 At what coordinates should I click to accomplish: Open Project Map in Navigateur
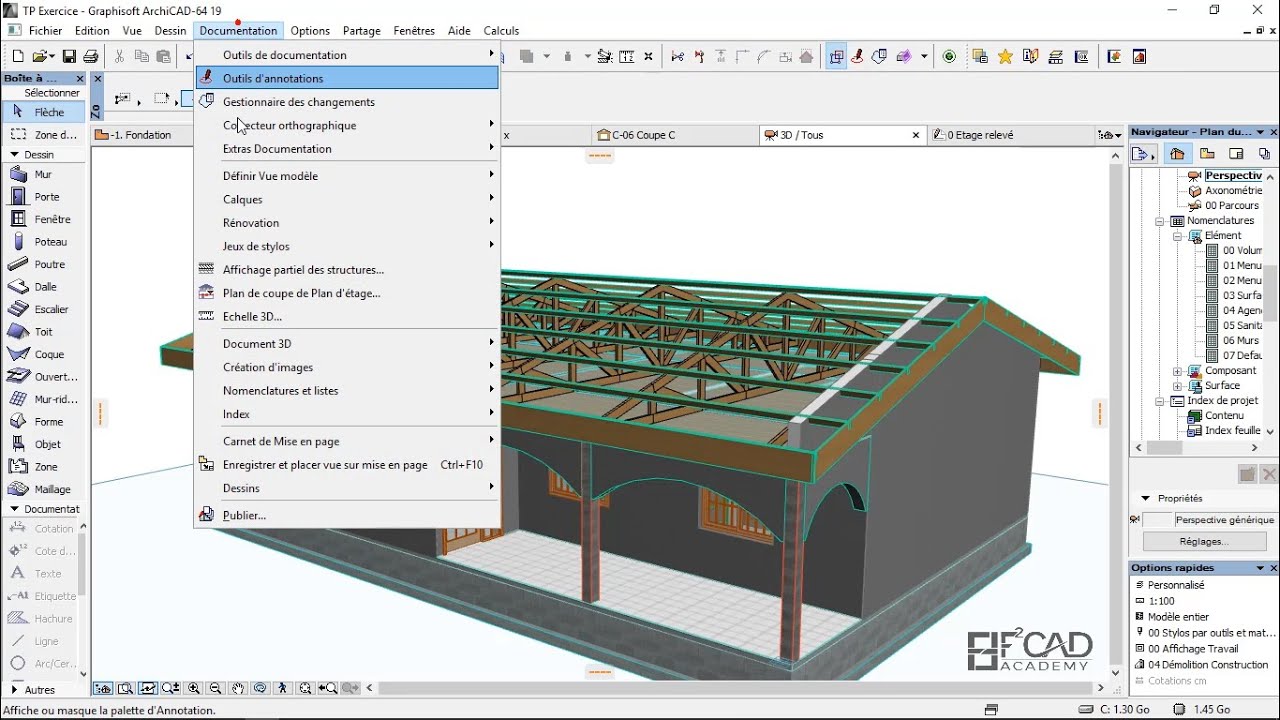point(1177,153)
